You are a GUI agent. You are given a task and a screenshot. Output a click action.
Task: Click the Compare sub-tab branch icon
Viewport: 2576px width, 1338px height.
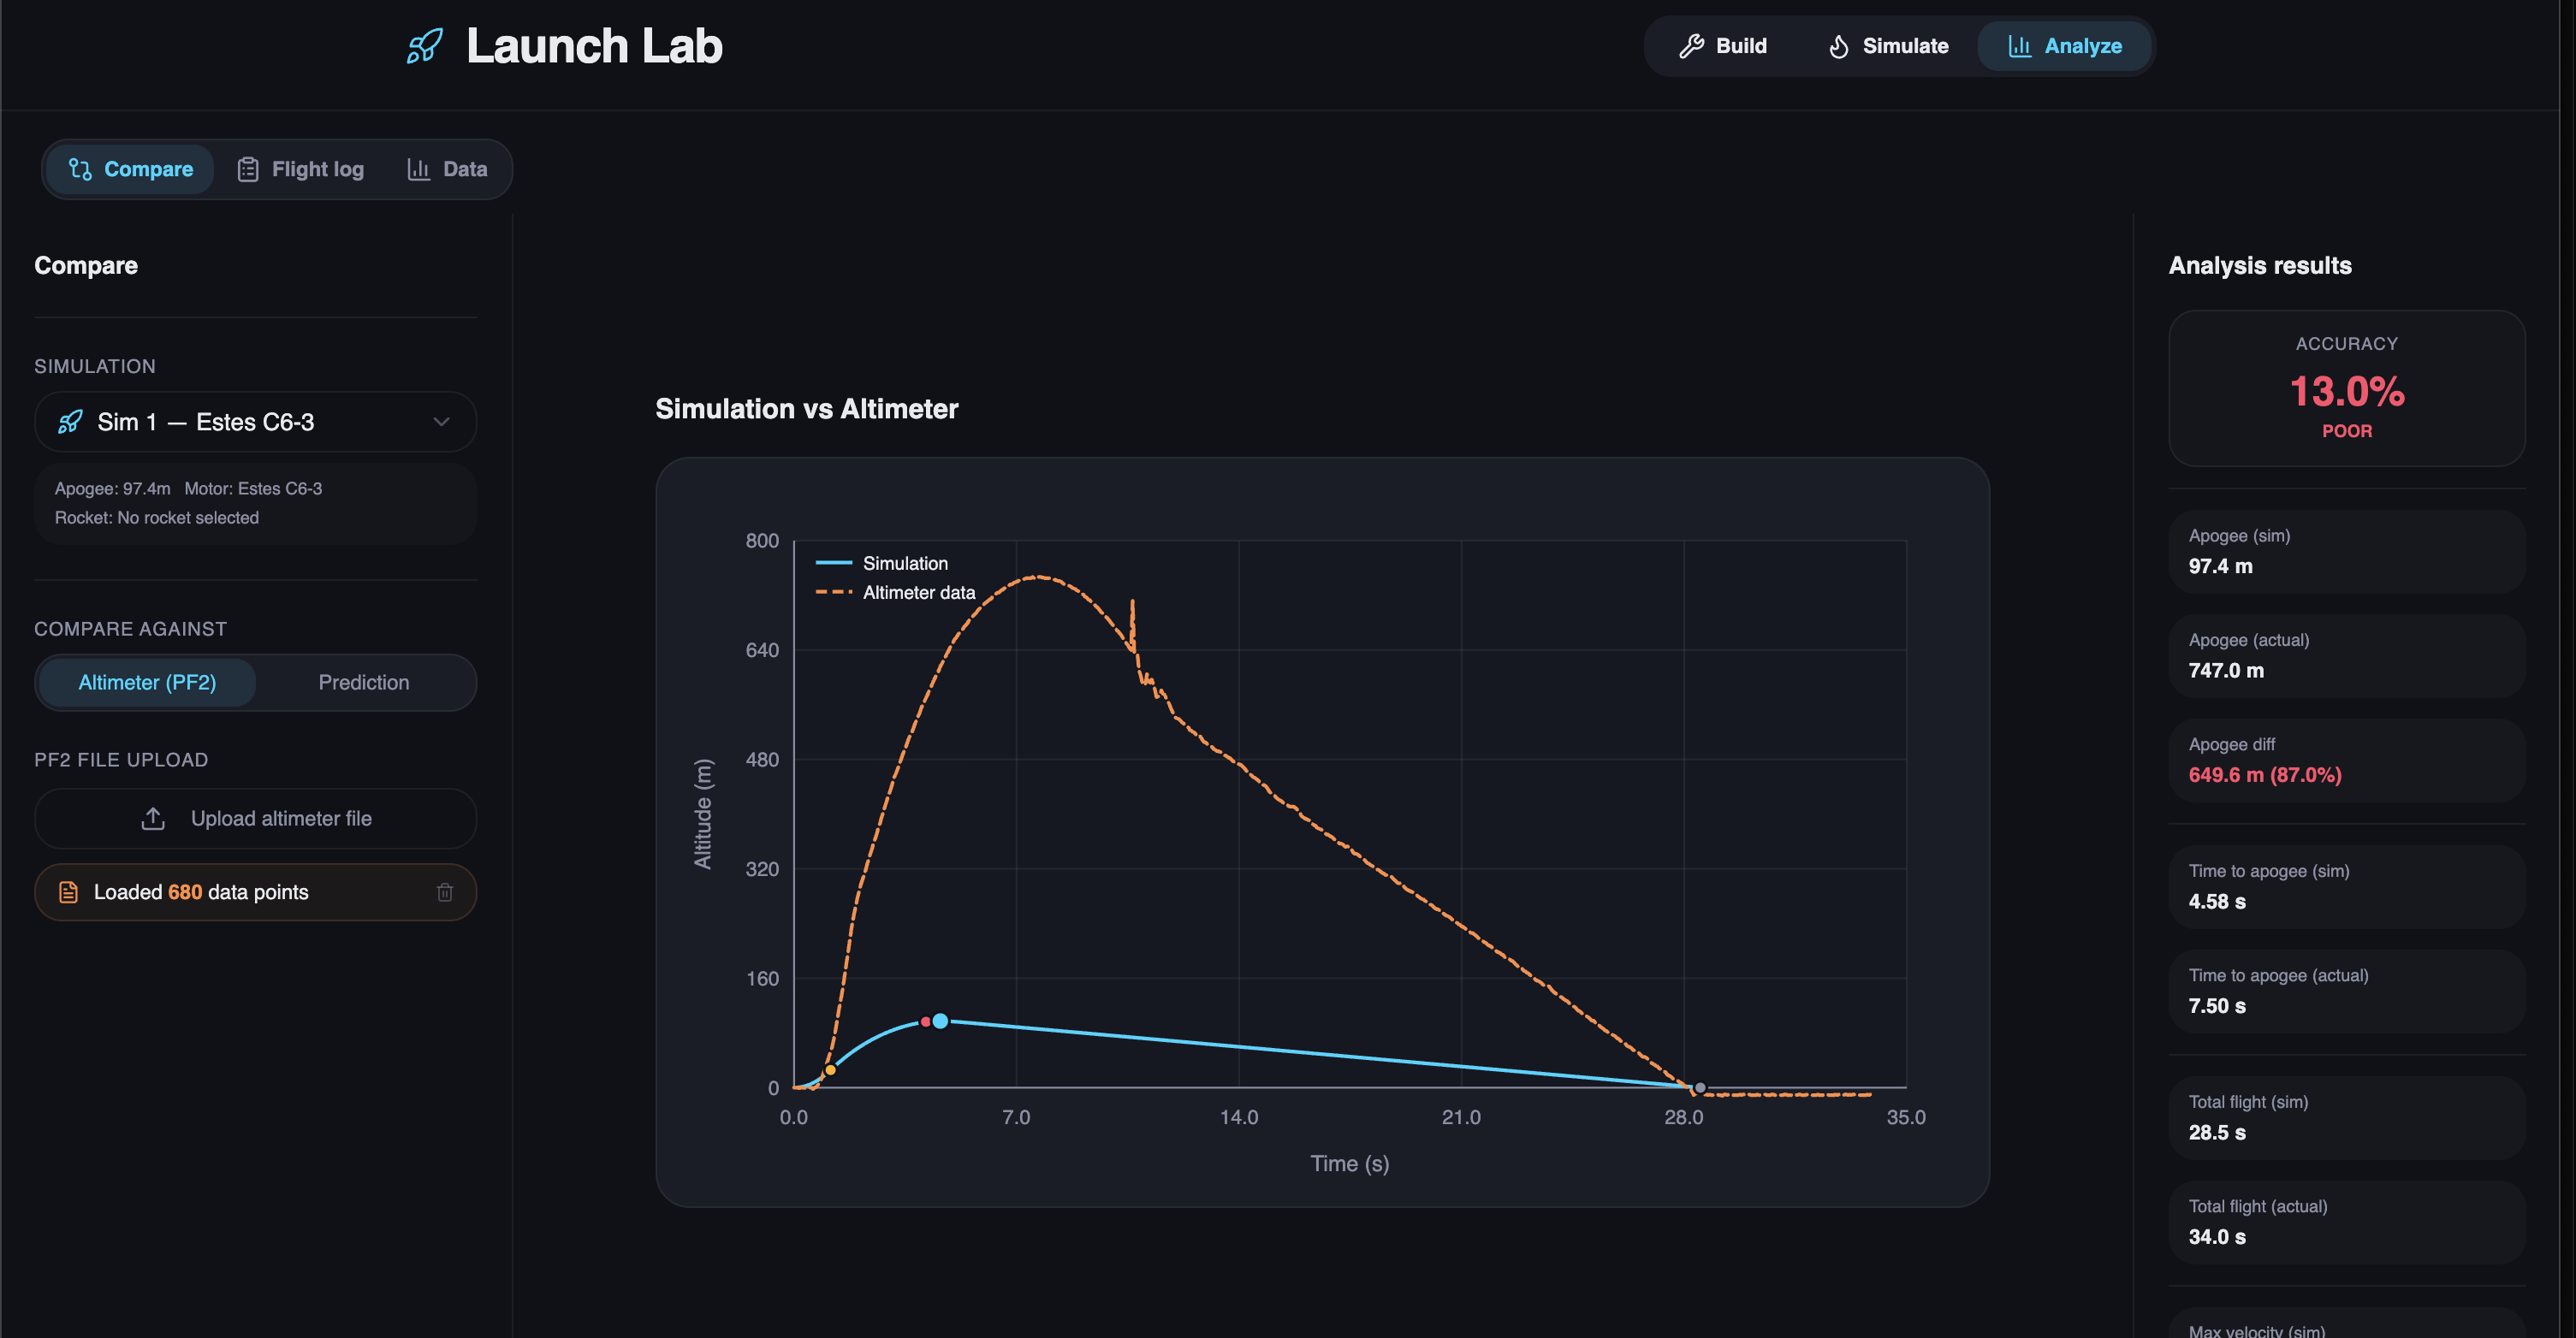80,169
